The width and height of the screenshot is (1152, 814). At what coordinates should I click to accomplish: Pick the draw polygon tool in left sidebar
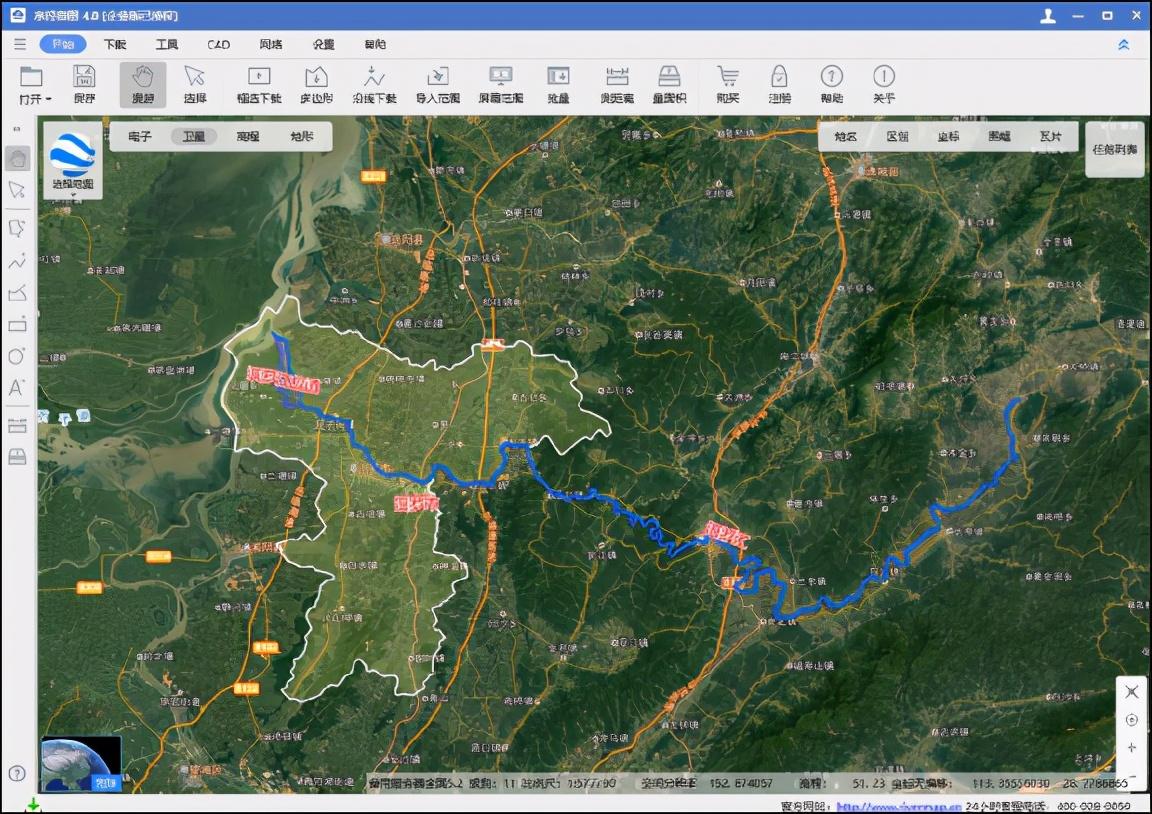(17, 228)
